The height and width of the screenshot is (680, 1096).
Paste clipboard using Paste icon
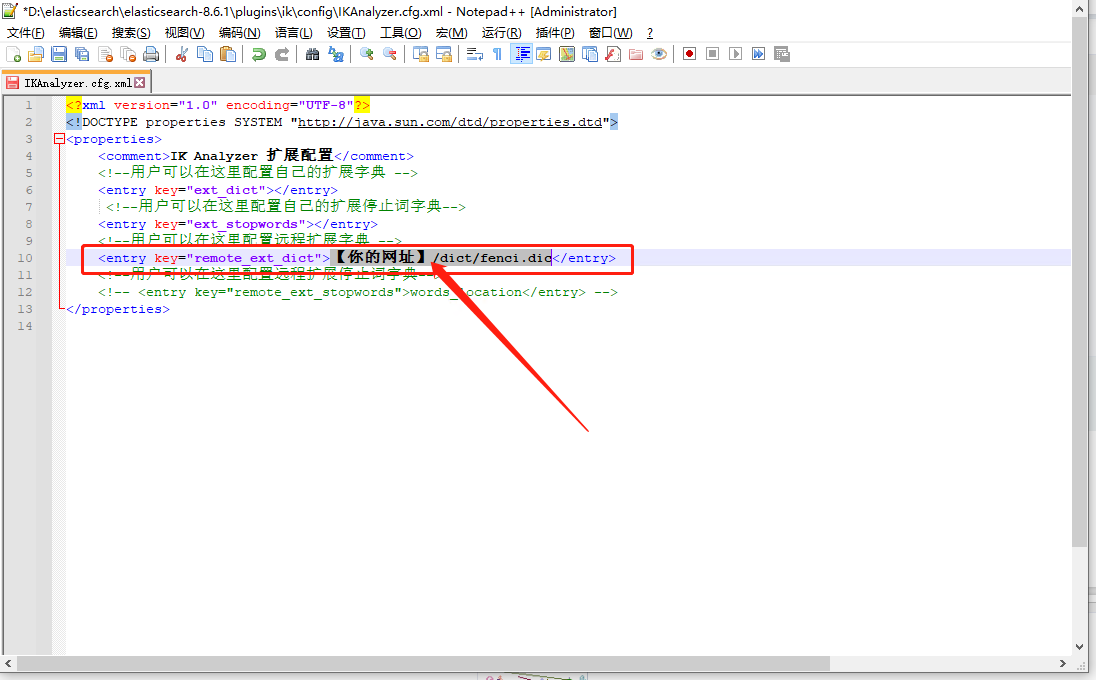tap(228, 55)
